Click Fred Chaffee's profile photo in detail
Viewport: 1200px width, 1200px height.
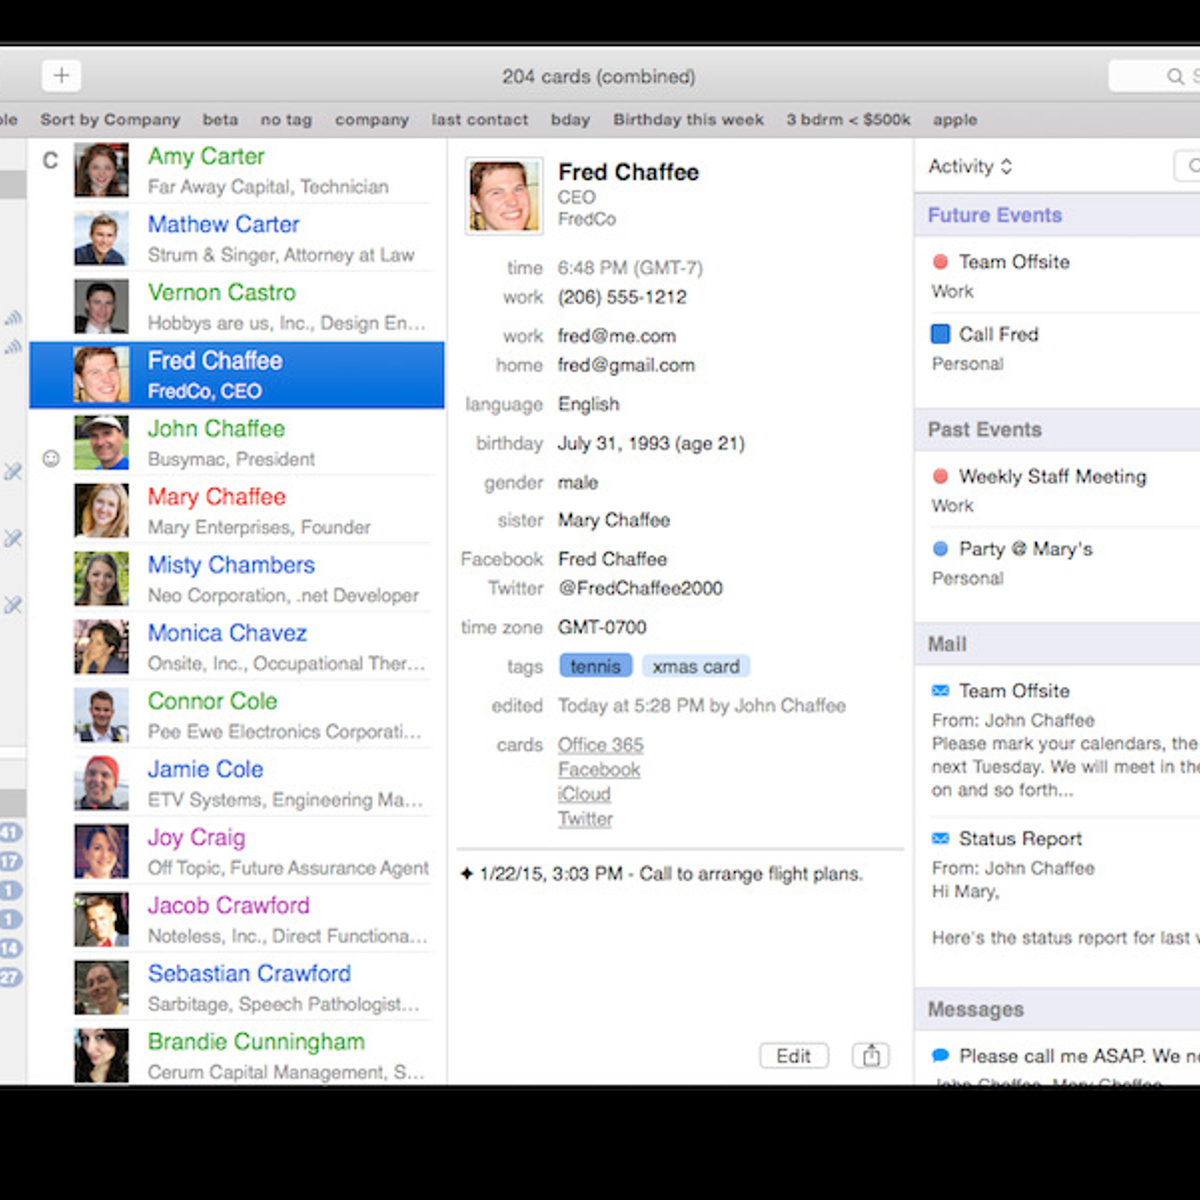[x=504, y=195]
